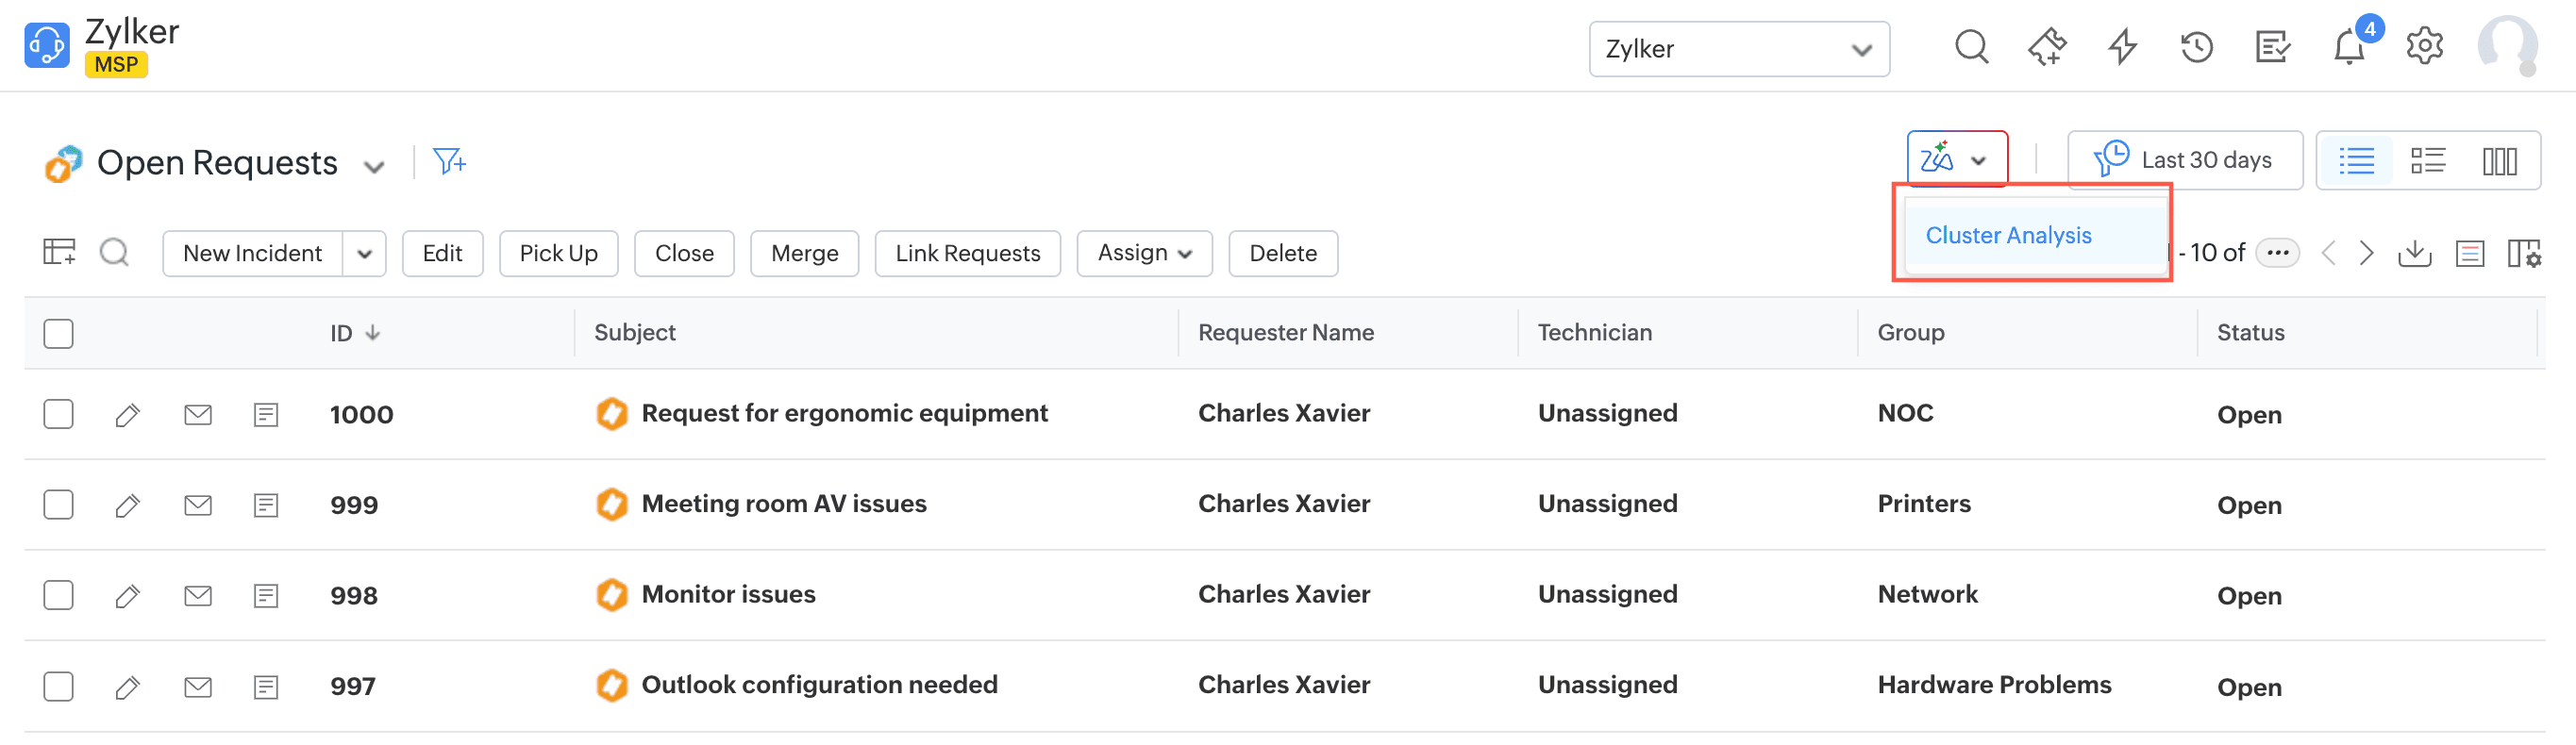Viewport: 2576px width, 745px height.
Task: Open the Zylker account dropdown
Action: 1738,49
